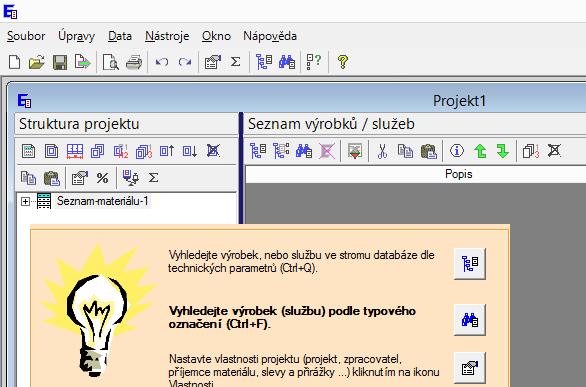Delete product with crossed box icon
This screenshot has width=586, height=387.
pos(554,151)
